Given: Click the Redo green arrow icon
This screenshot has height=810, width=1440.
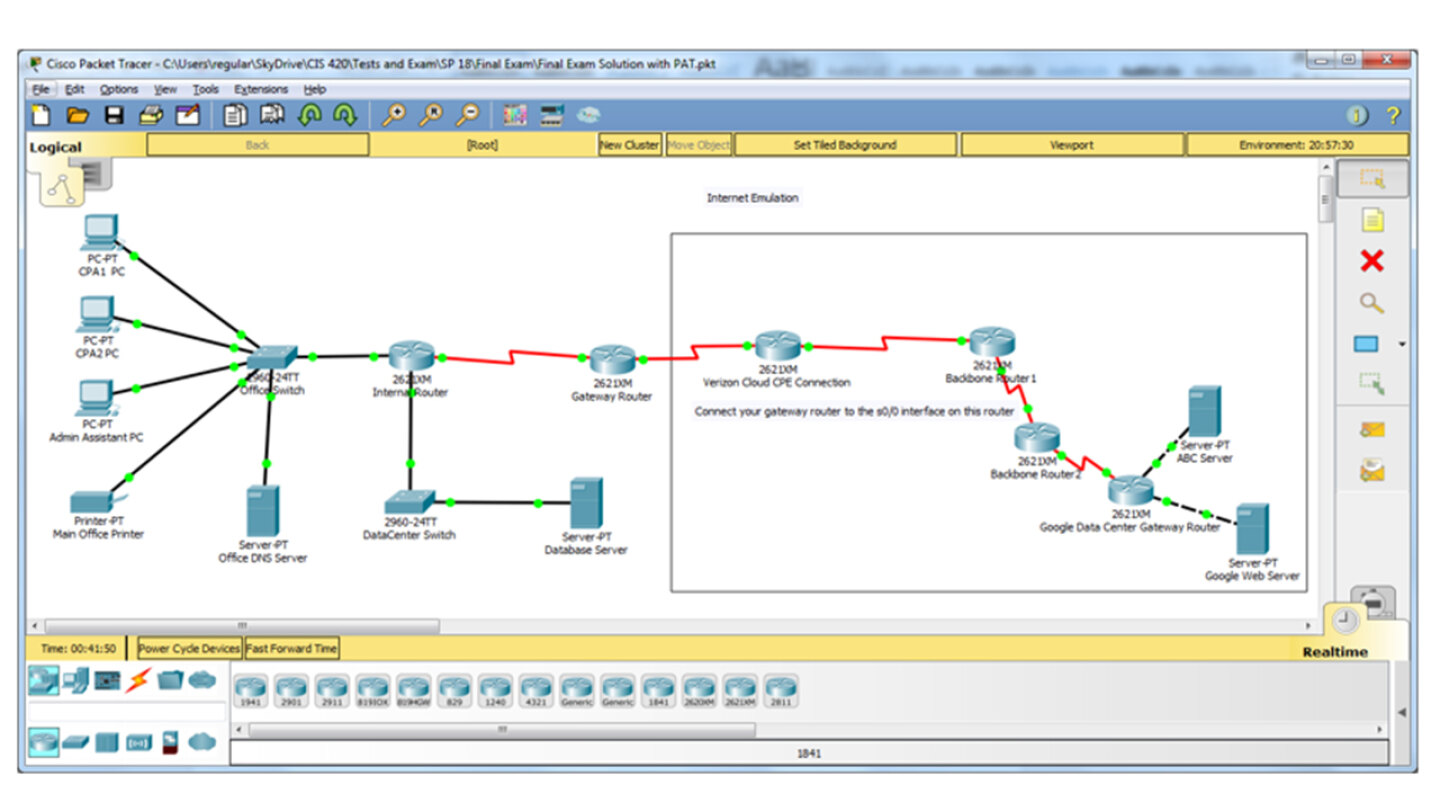Looking at the screenshot, I should click(345, 116).
